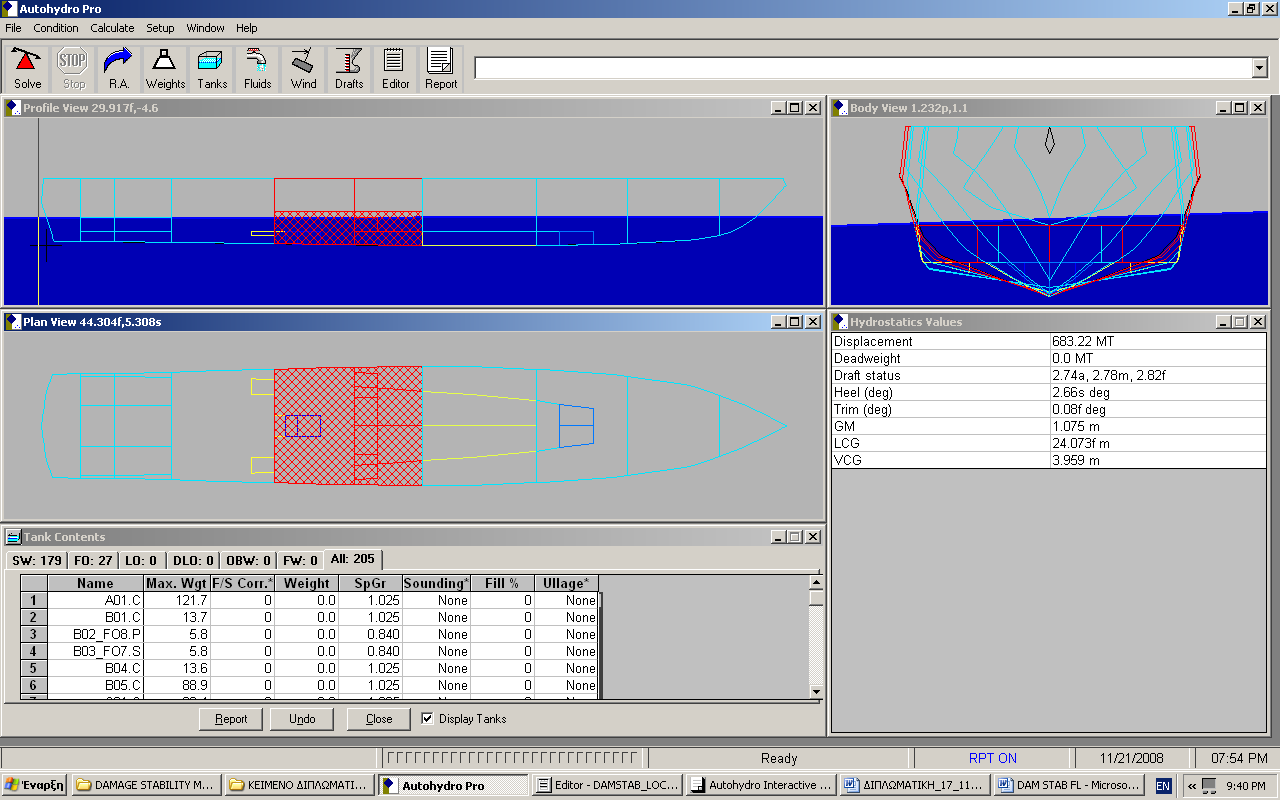Image resolution: width=1280 pixels, height=800 pixels.
Task: Select tank row B03_FO7.S name cell
Action: point(96,651)
